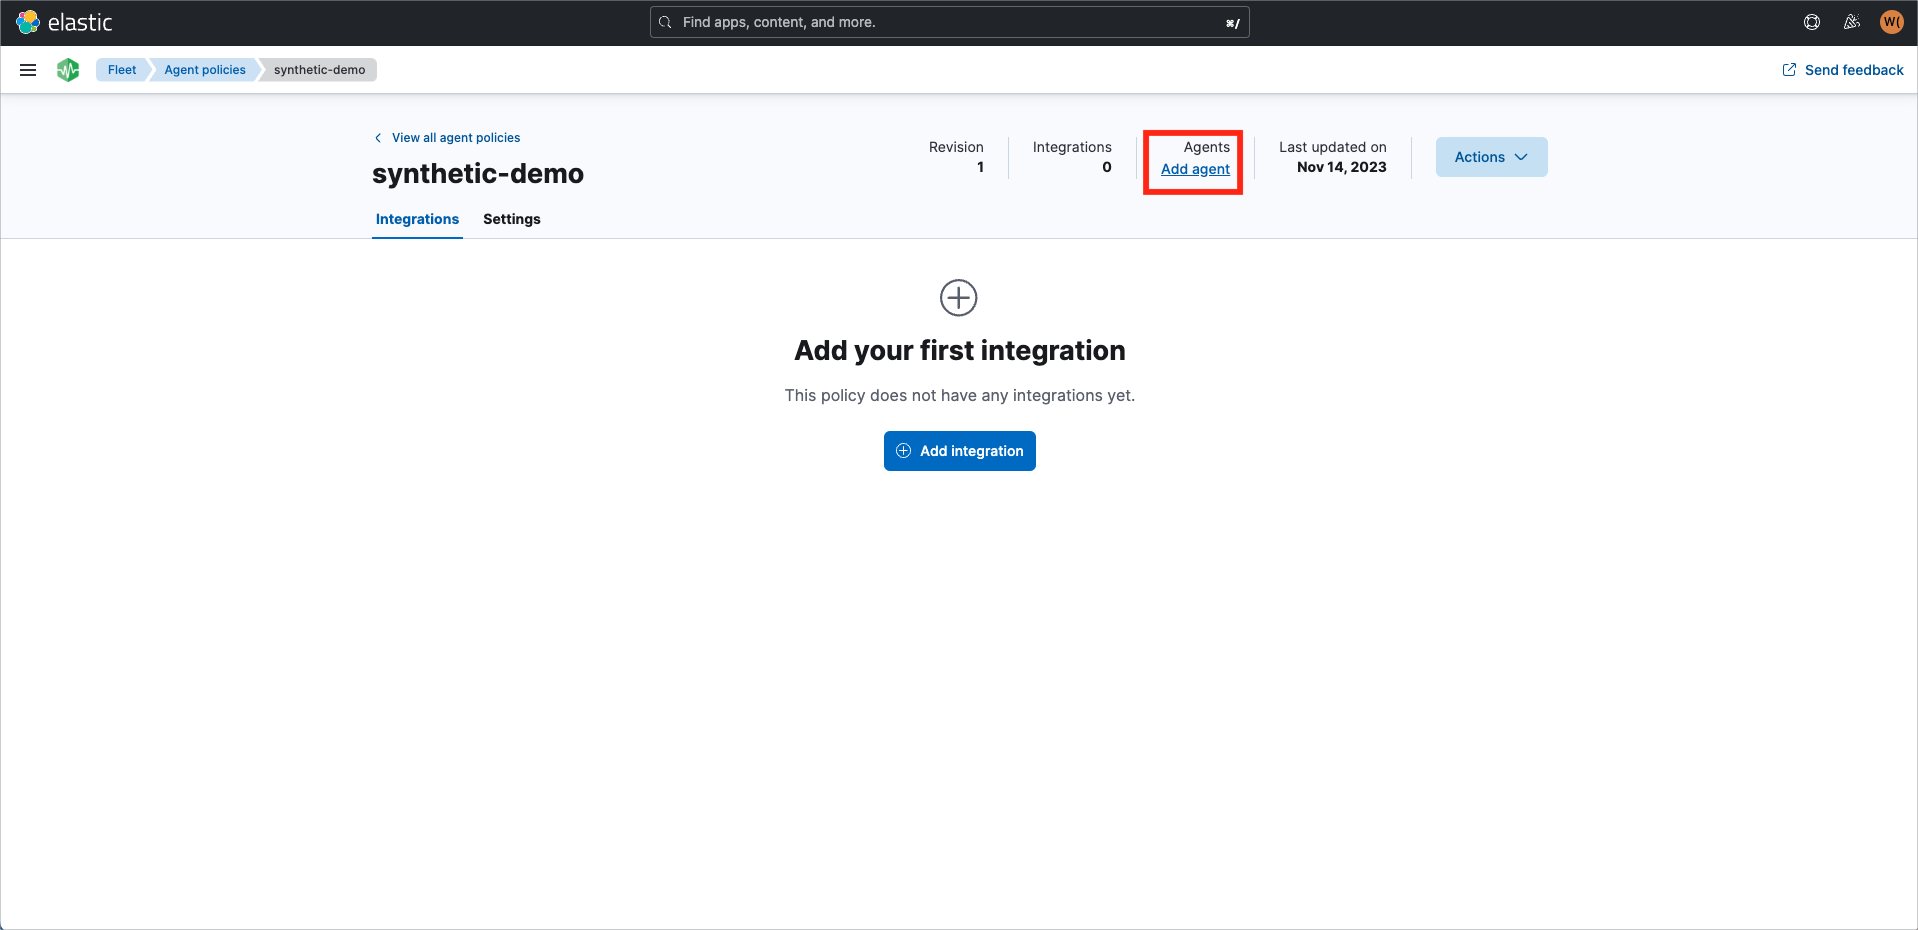The height and width of the screenshot is (930, 1918).
Task: Click the Add integration button
Action: coord(959,451)
